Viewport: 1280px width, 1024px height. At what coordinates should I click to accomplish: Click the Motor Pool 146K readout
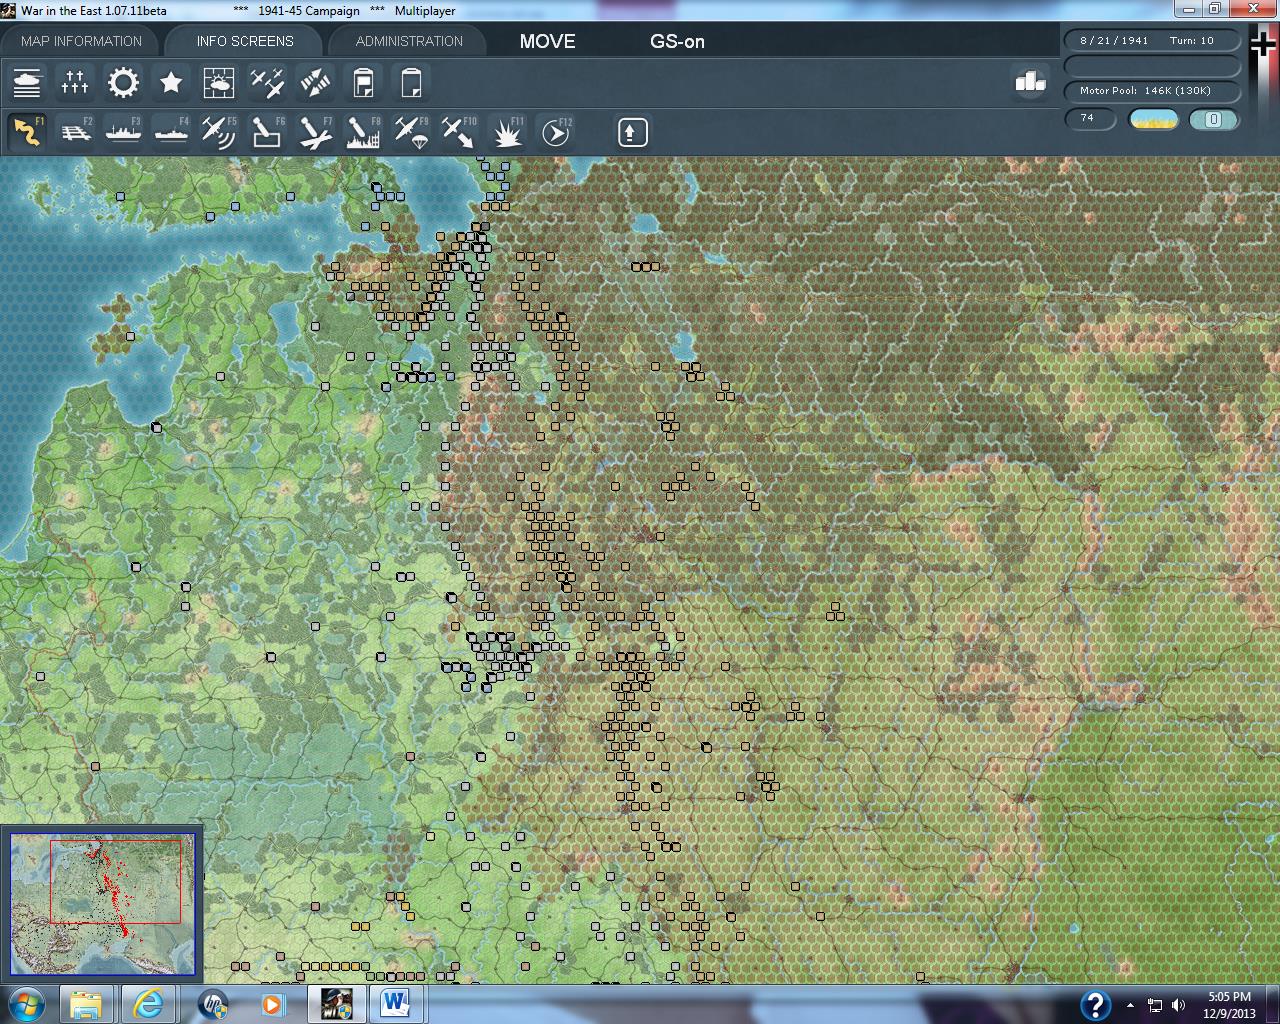(x=1152, y=91)
